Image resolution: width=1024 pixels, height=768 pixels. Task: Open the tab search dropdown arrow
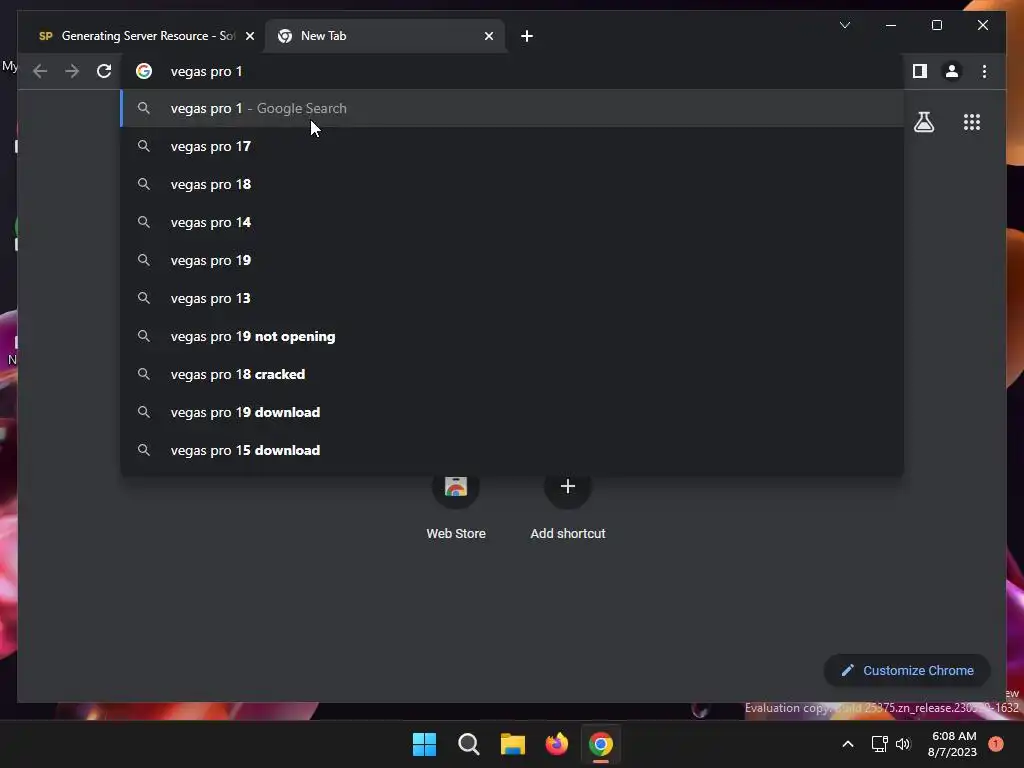click(844, 25)
